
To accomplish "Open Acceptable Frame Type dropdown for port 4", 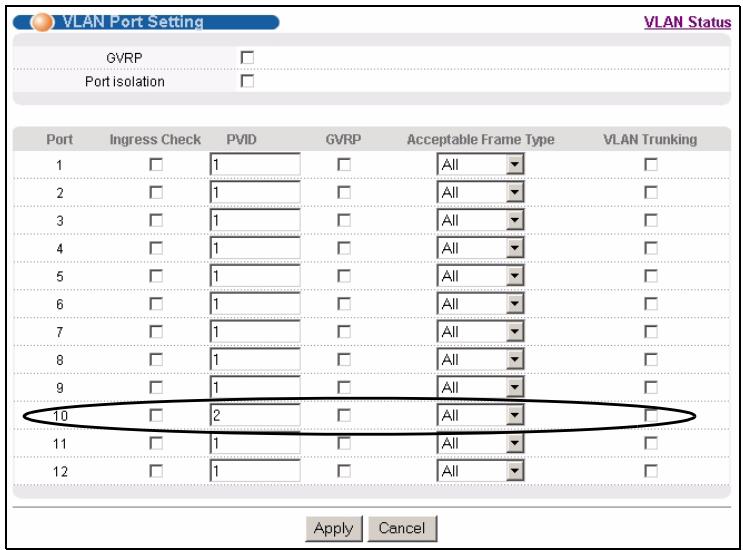I will pyautogui.click(x=480, y=248).
